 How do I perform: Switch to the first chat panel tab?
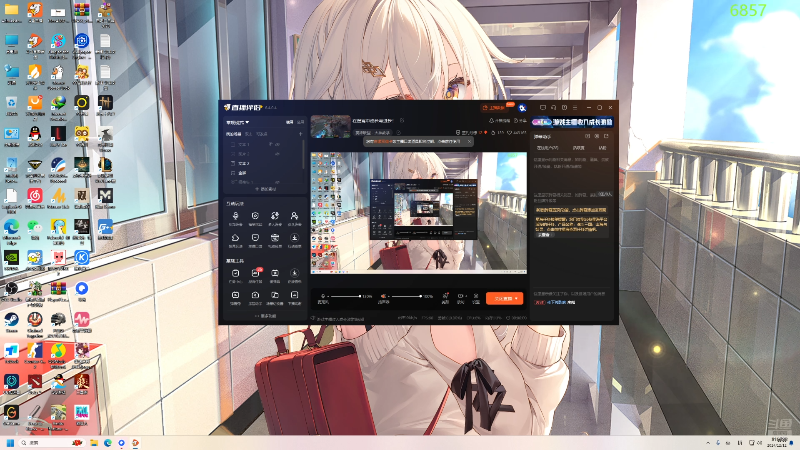[x=547, y=148]
